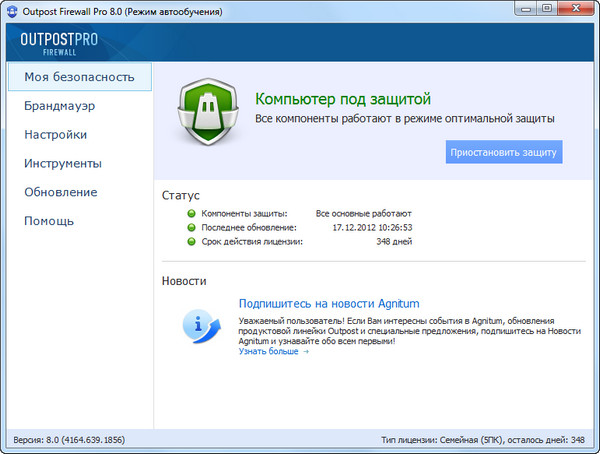600x454 pixels.
Task: Click the blue info icon in Новости
Action: click(201, 325)
